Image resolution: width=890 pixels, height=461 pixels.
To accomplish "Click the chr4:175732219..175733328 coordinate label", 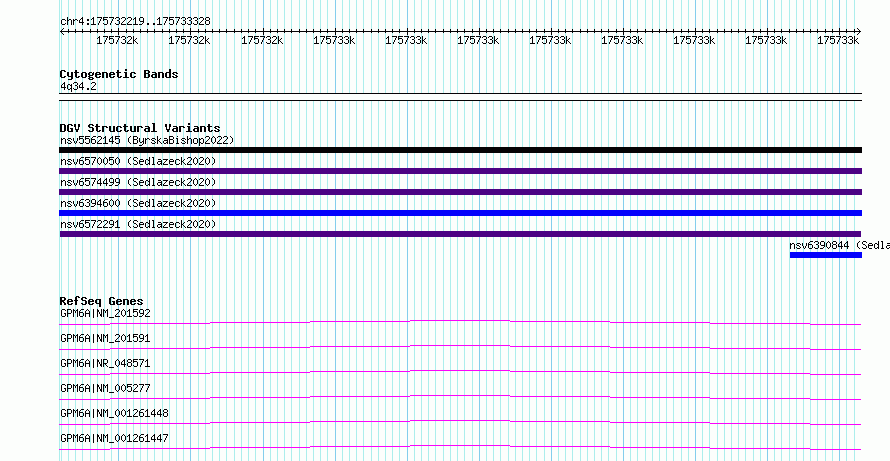I will click(135, 22).
